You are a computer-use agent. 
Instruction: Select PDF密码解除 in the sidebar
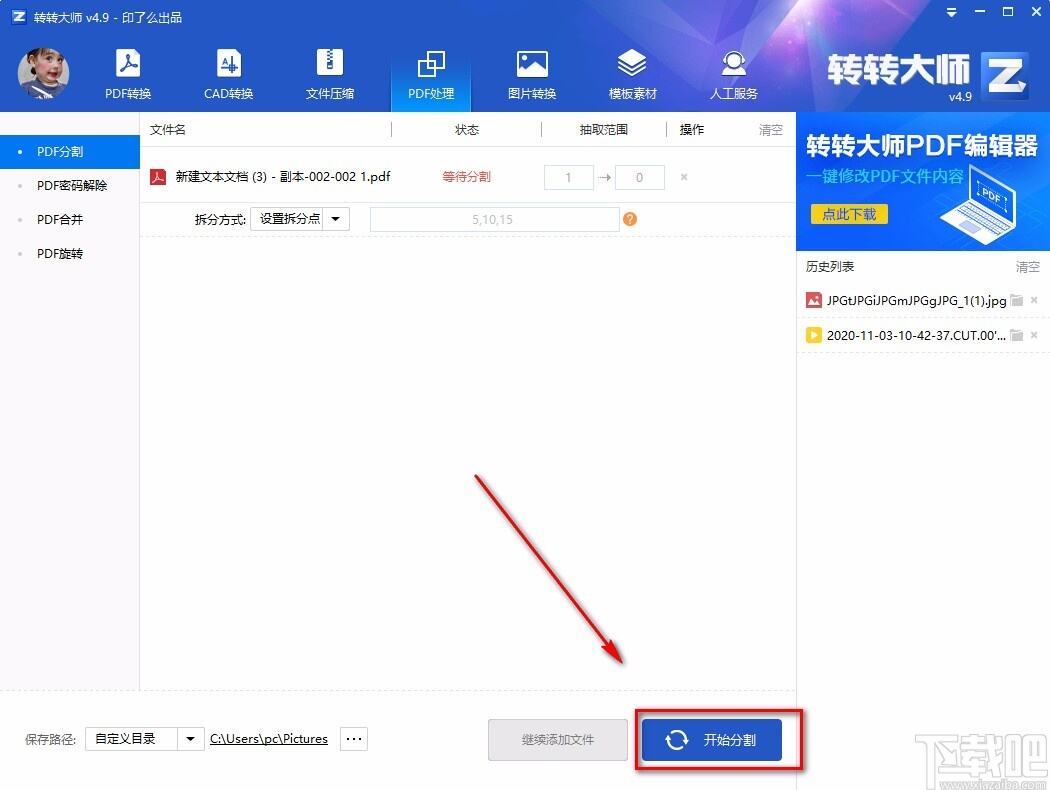click(70, 185)
